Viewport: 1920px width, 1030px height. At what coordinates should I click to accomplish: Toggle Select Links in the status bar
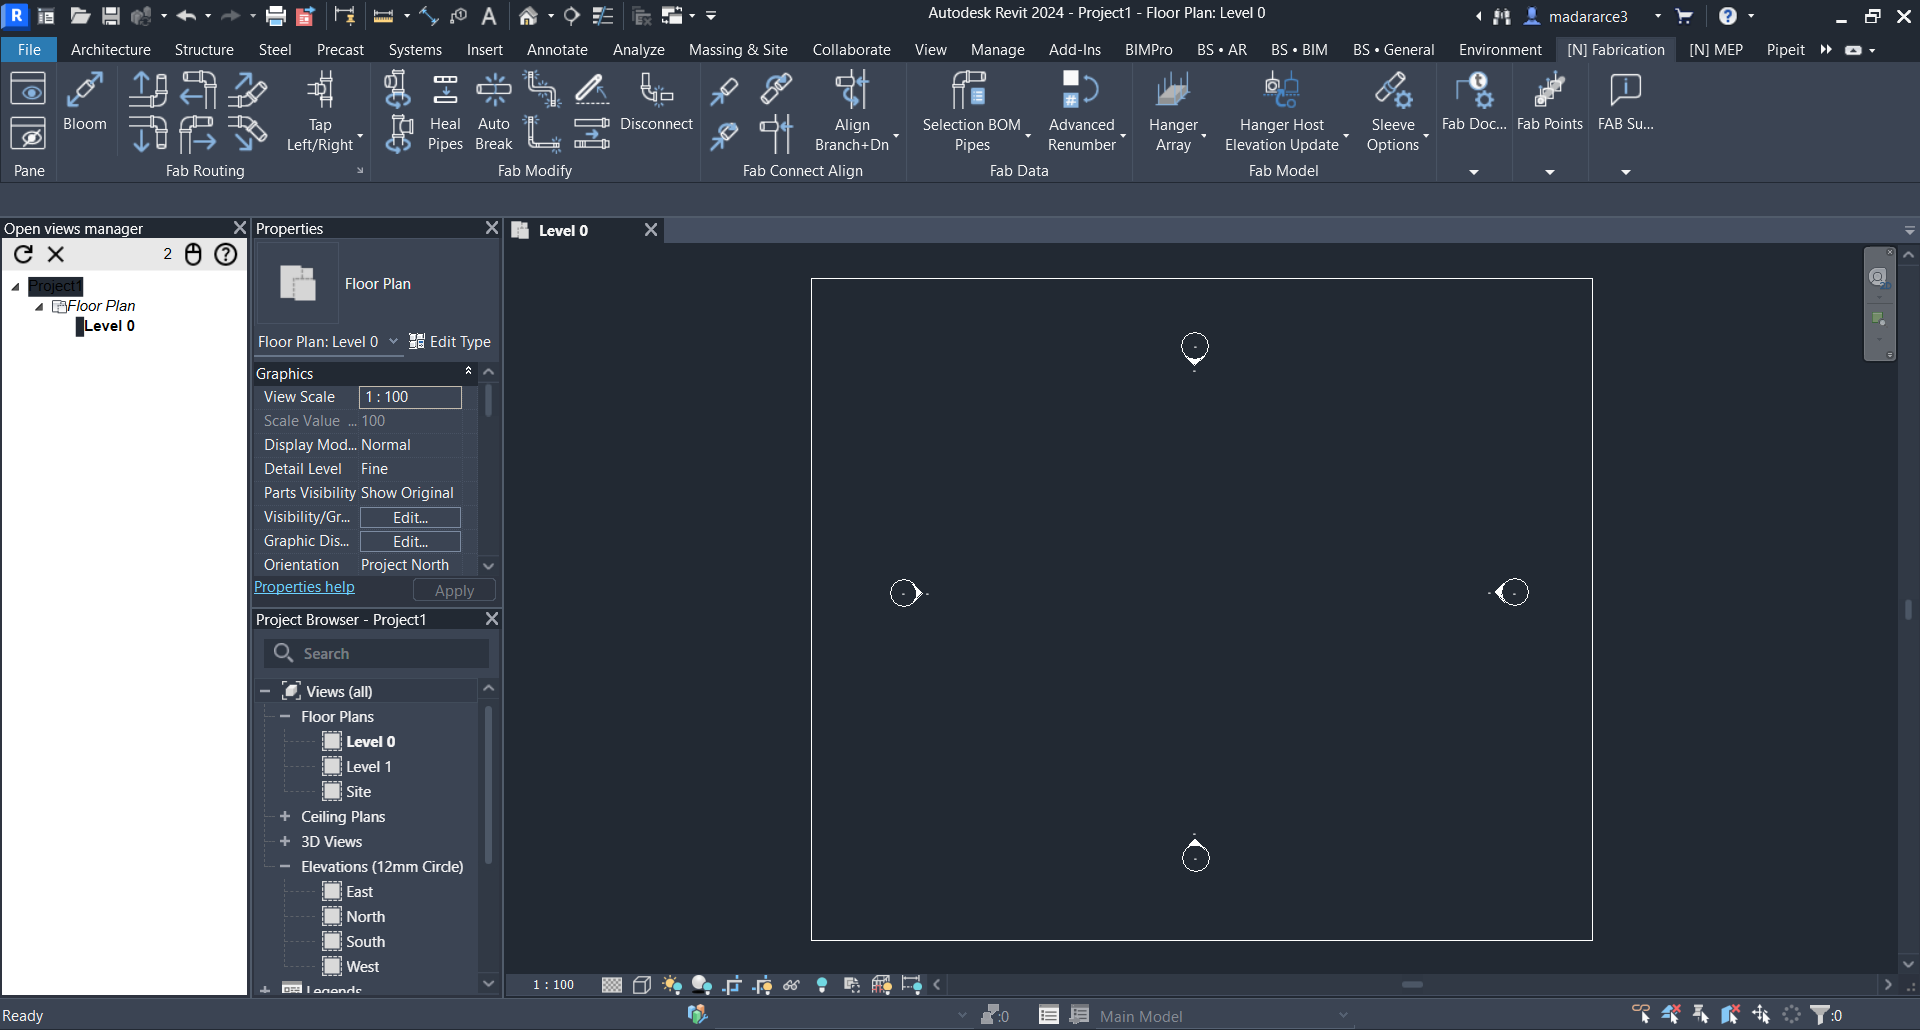click(x=1641, y=1015)
